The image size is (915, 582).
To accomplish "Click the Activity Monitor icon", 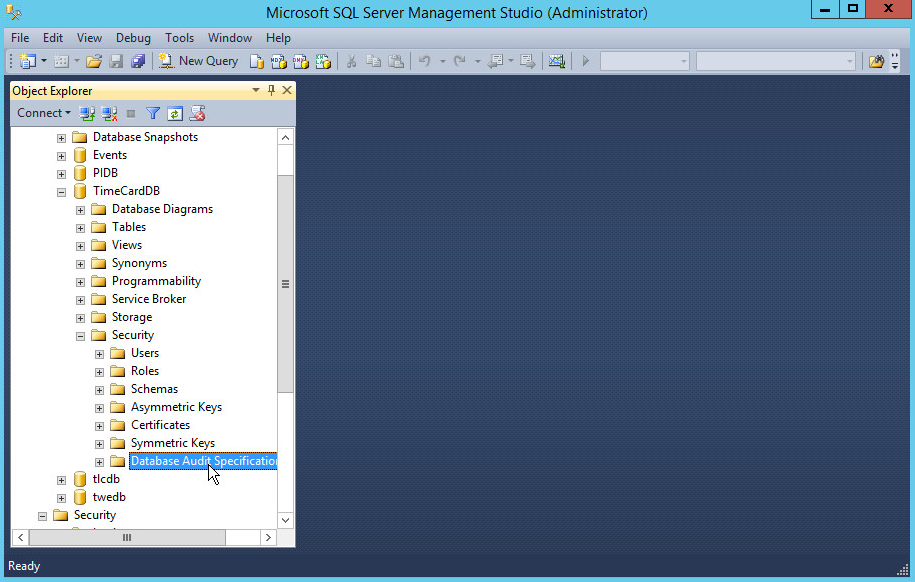I will pos(557,61).
